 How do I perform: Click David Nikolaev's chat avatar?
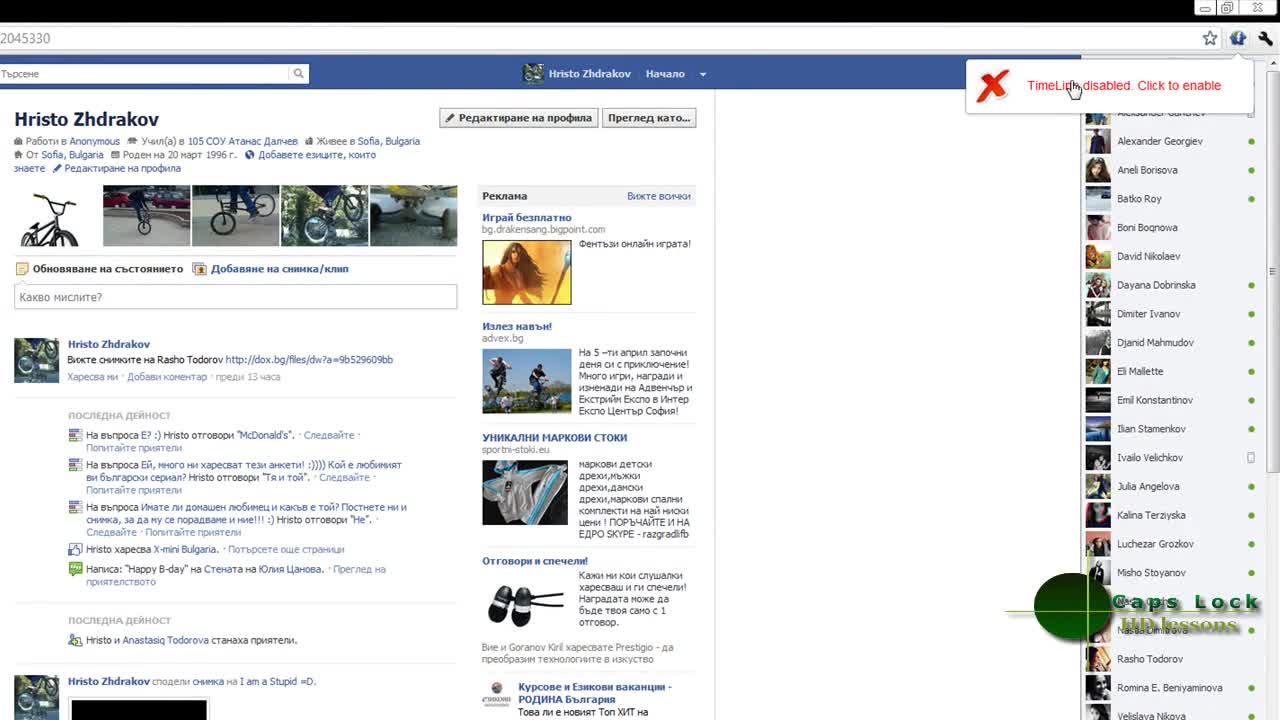pos(1098,256)
